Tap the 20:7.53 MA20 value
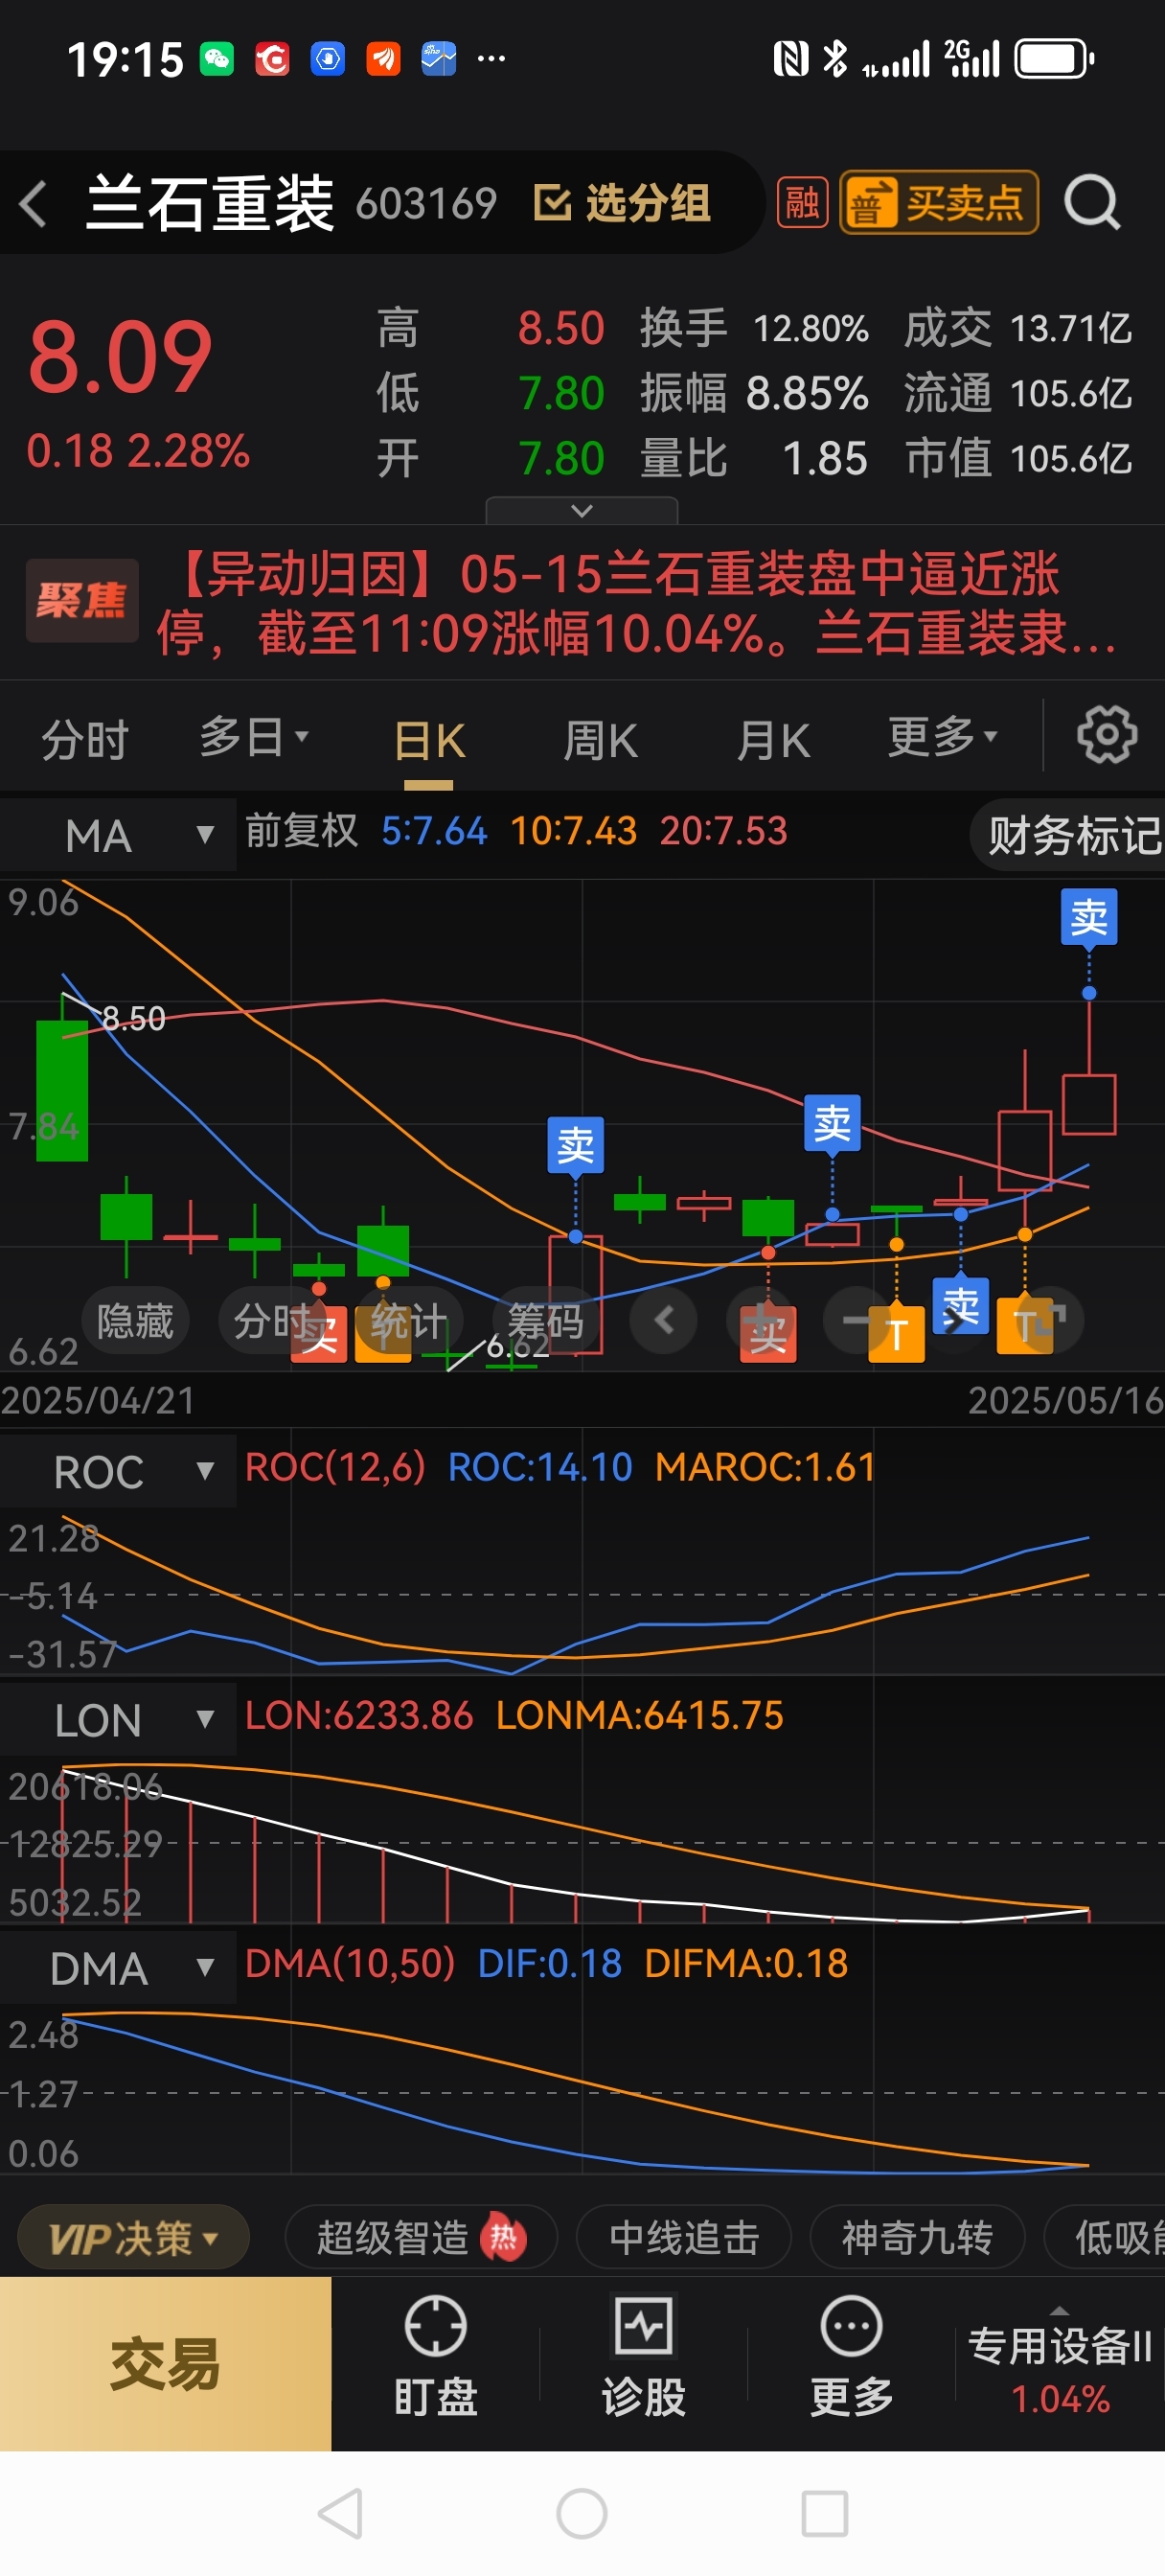 point(723,832)
